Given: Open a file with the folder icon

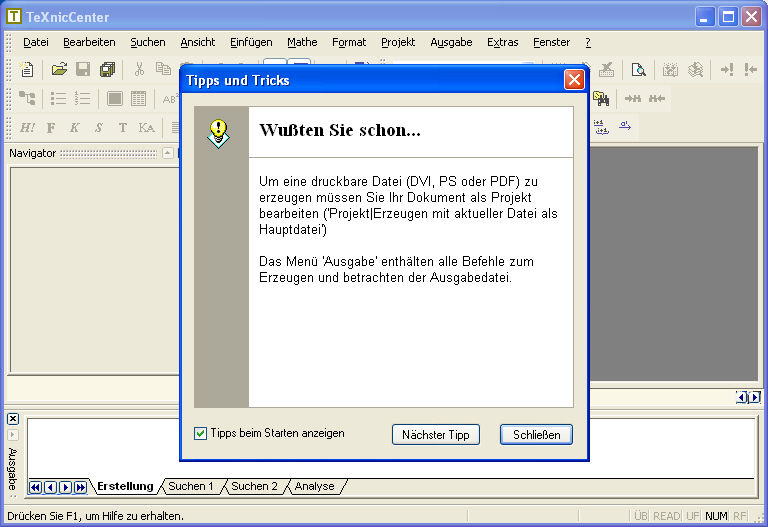Looking at the screenshot, I should pyautogui.click(x=59, y=70).
